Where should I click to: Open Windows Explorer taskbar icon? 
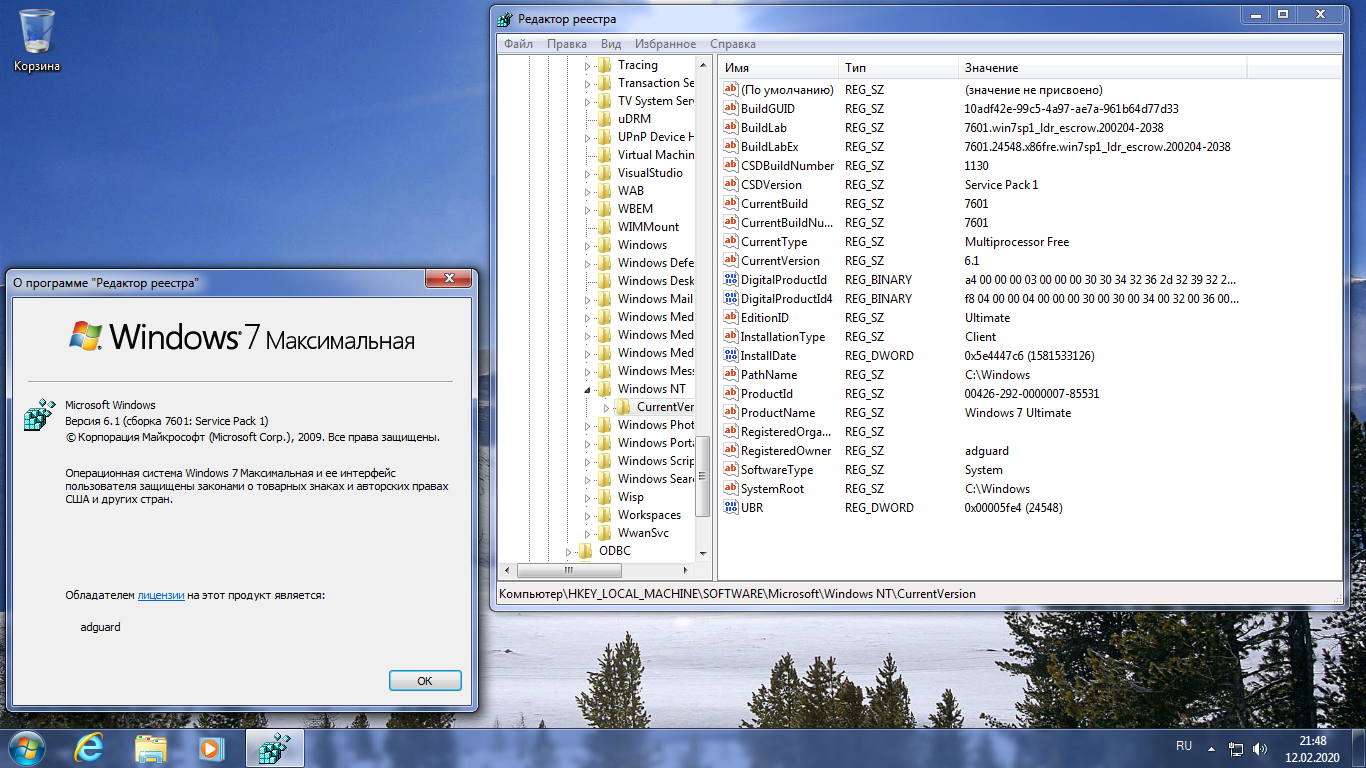pyautogui.click(x=151, y=748)
